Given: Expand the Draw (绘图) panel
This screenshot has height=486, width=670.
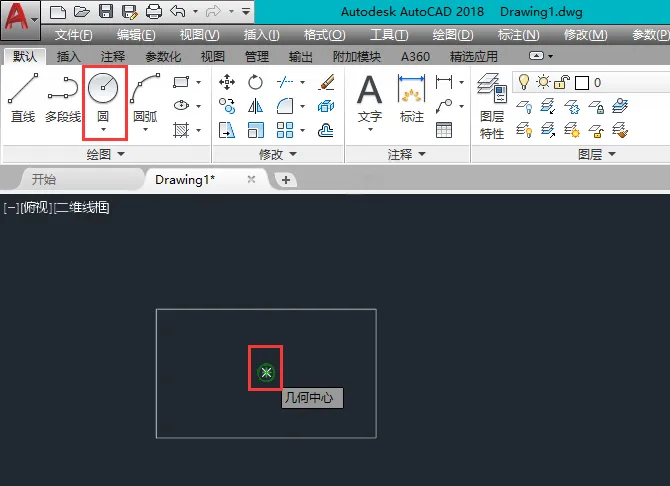Looking at the screenshot, I should (105, 154).
